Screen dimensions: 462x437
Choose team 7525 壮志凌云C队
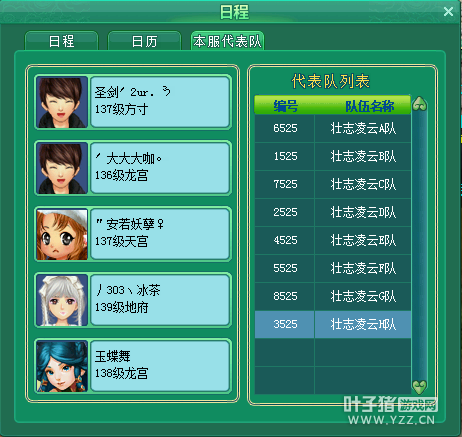(333, 184)
